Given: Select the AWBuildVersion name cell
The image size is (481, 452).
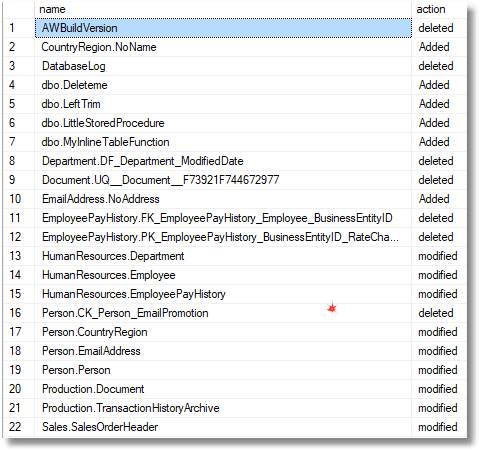Looking at the screenshot, I should [223, 28].
